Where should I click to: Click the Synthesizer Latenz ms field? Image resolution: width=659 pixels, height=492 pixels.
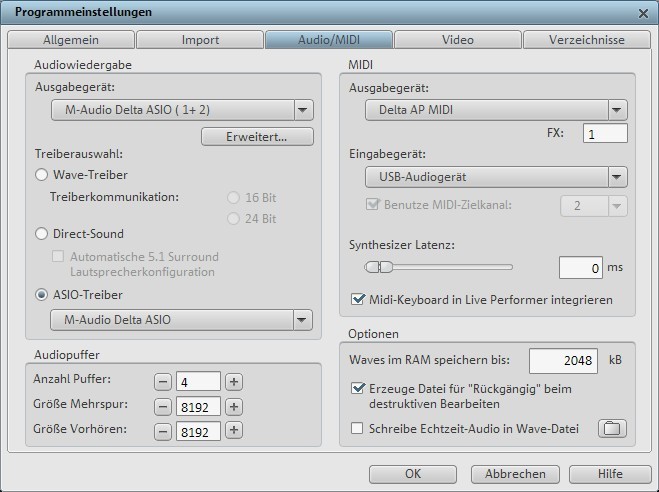click(580, 268)
